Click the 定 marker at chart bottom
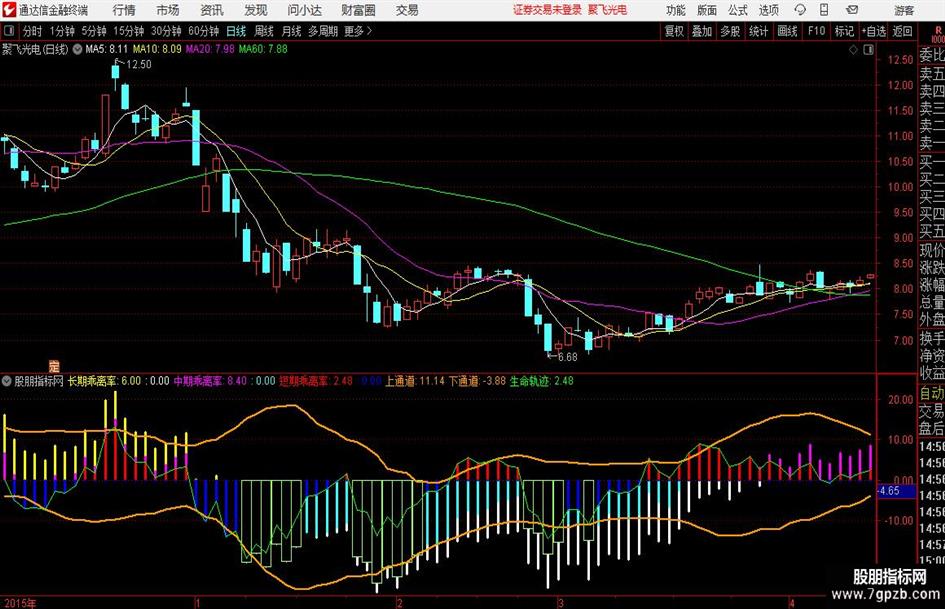 coord(54,365)
